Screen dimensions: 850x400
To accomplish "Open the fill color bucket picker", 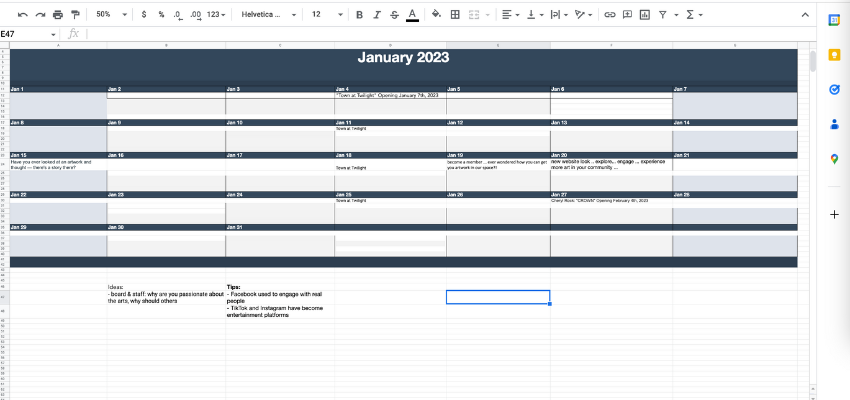I will (x=436, y=15).
